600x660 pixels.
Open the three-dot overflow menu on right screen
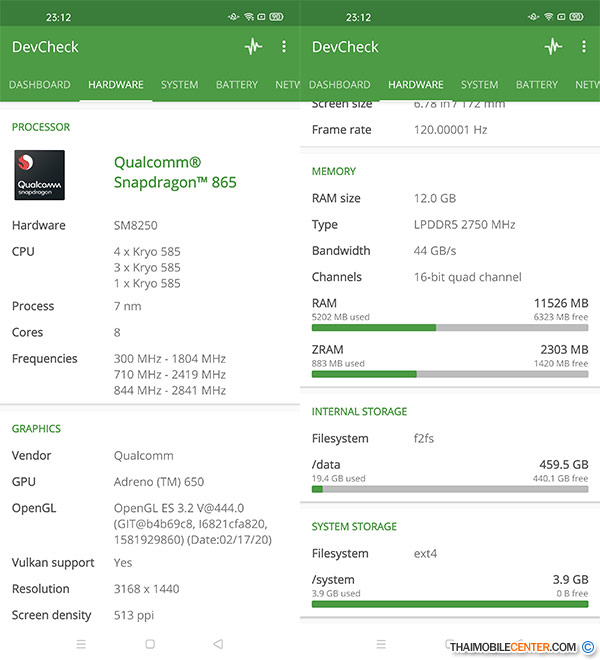click(x=584, y=47)
